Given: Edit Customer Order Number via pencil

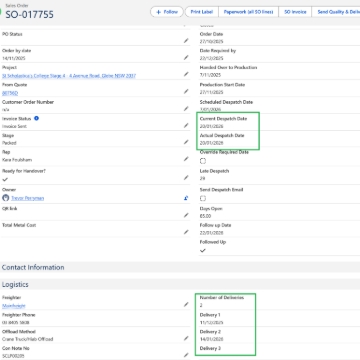Looking at the screenshot, I should pos(186,109).
